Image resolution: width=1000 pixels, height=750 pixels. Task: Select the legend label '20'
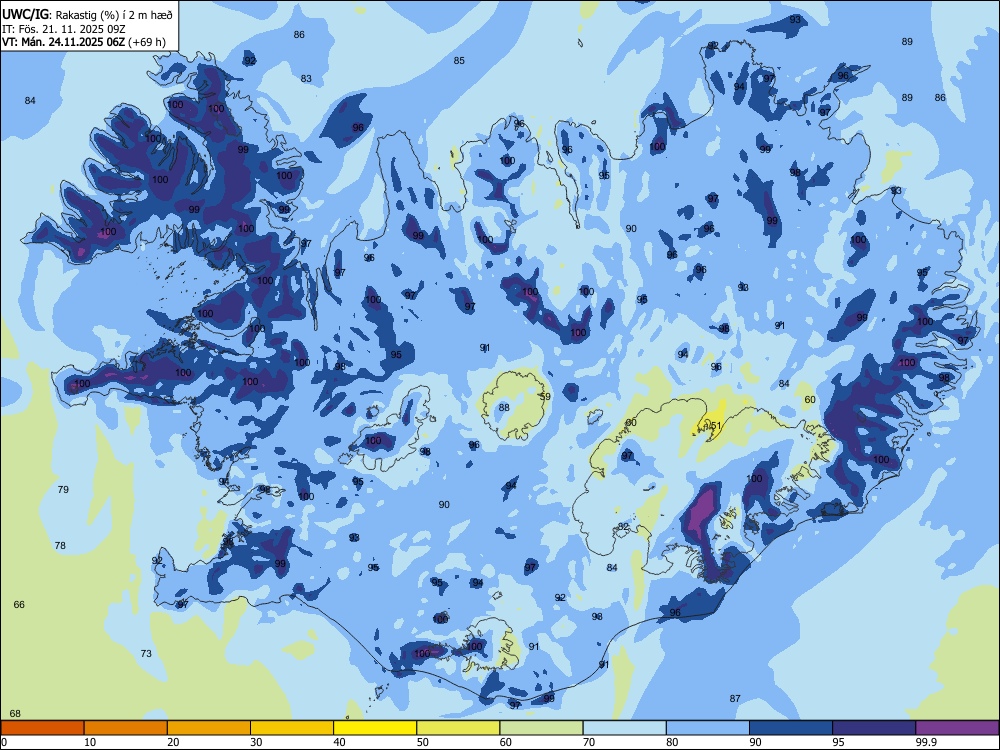[173, 742]
